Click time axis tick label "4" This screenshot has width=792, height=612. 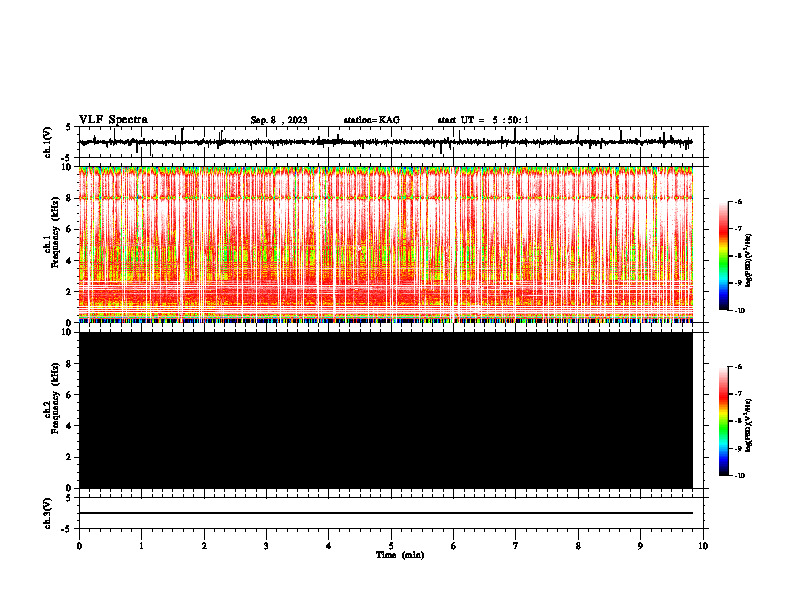[x=329, y=546]
